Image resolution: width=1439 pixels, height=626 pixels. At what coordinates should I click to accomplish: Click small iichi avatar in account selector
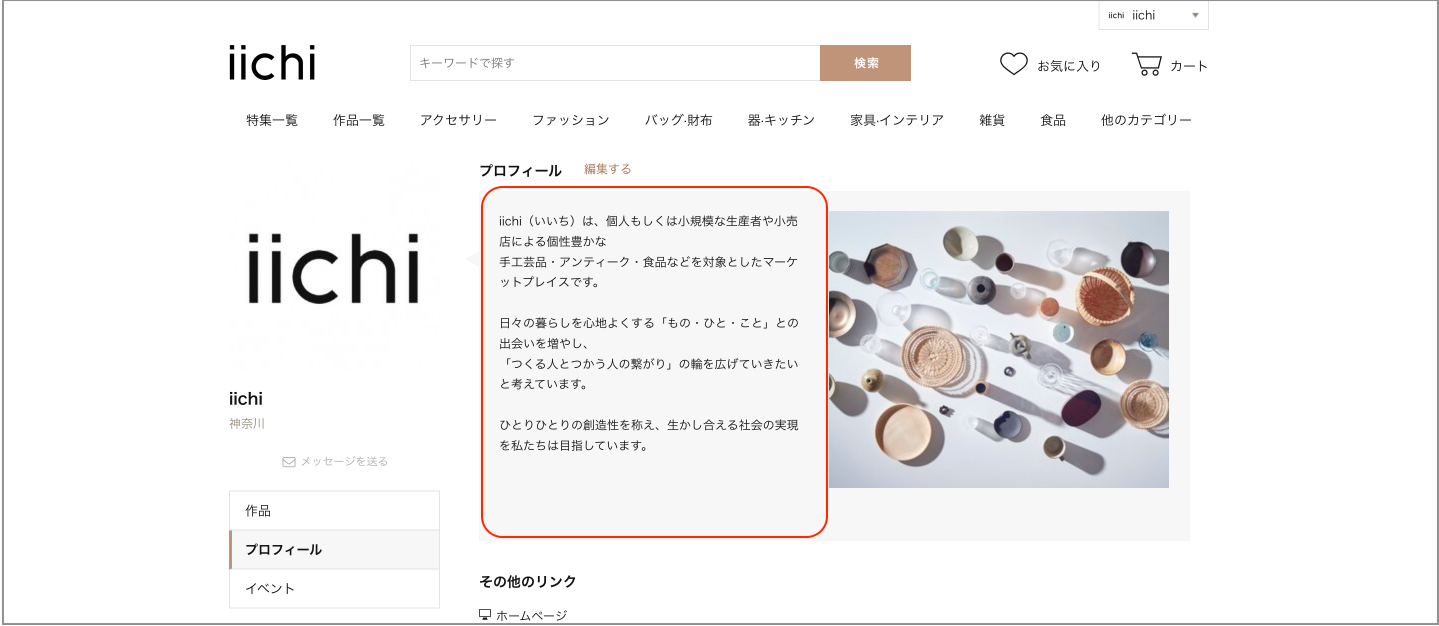coord(1116,15)
